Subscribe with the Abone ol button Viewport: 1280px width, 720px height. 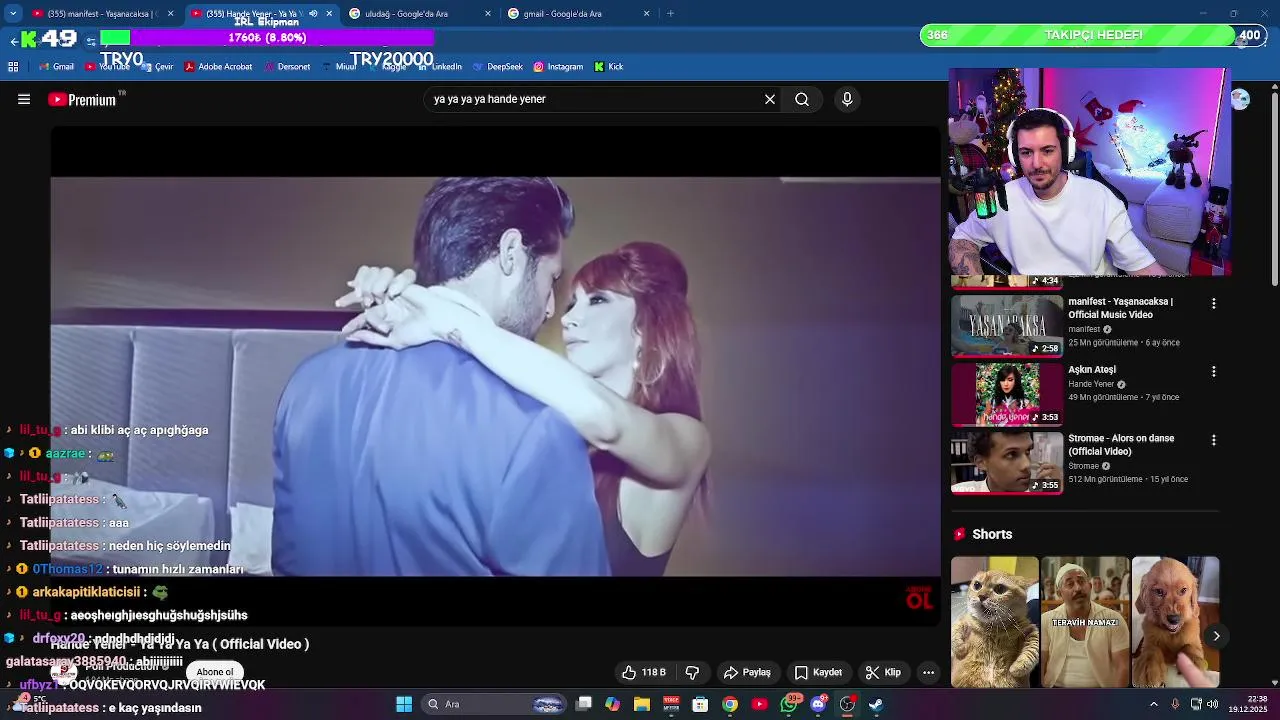(x=215, y=672)
